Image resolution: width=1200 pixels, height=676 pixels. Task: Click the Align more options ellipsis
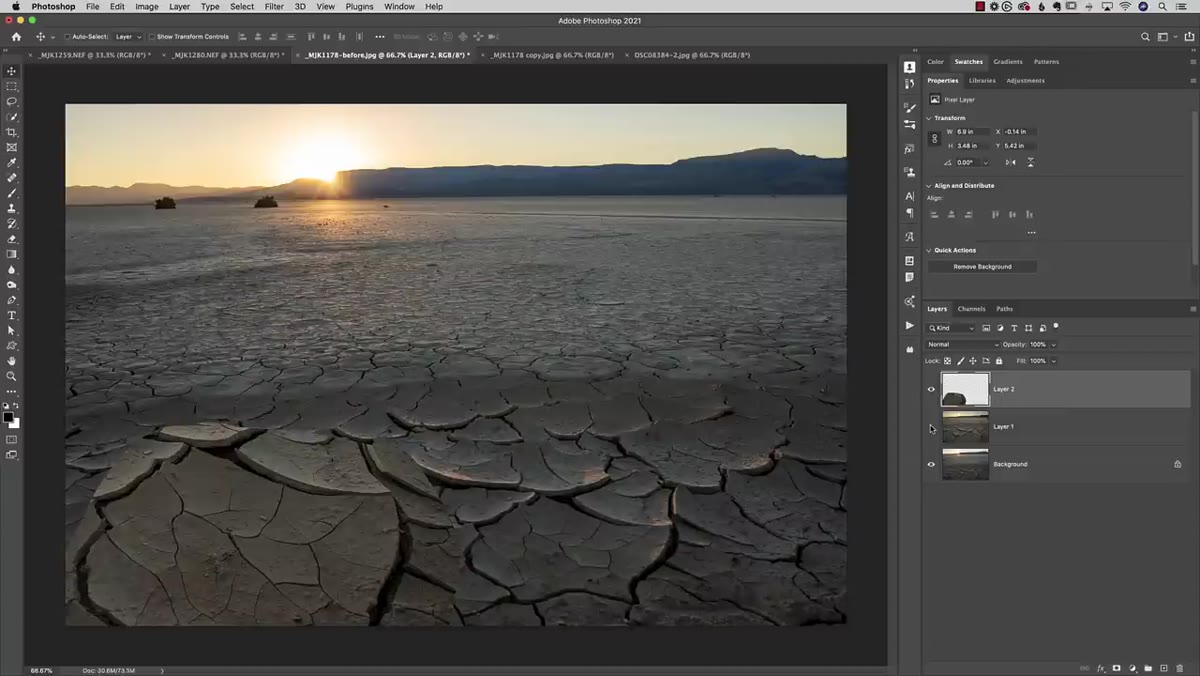click(x=1031, y=233)
